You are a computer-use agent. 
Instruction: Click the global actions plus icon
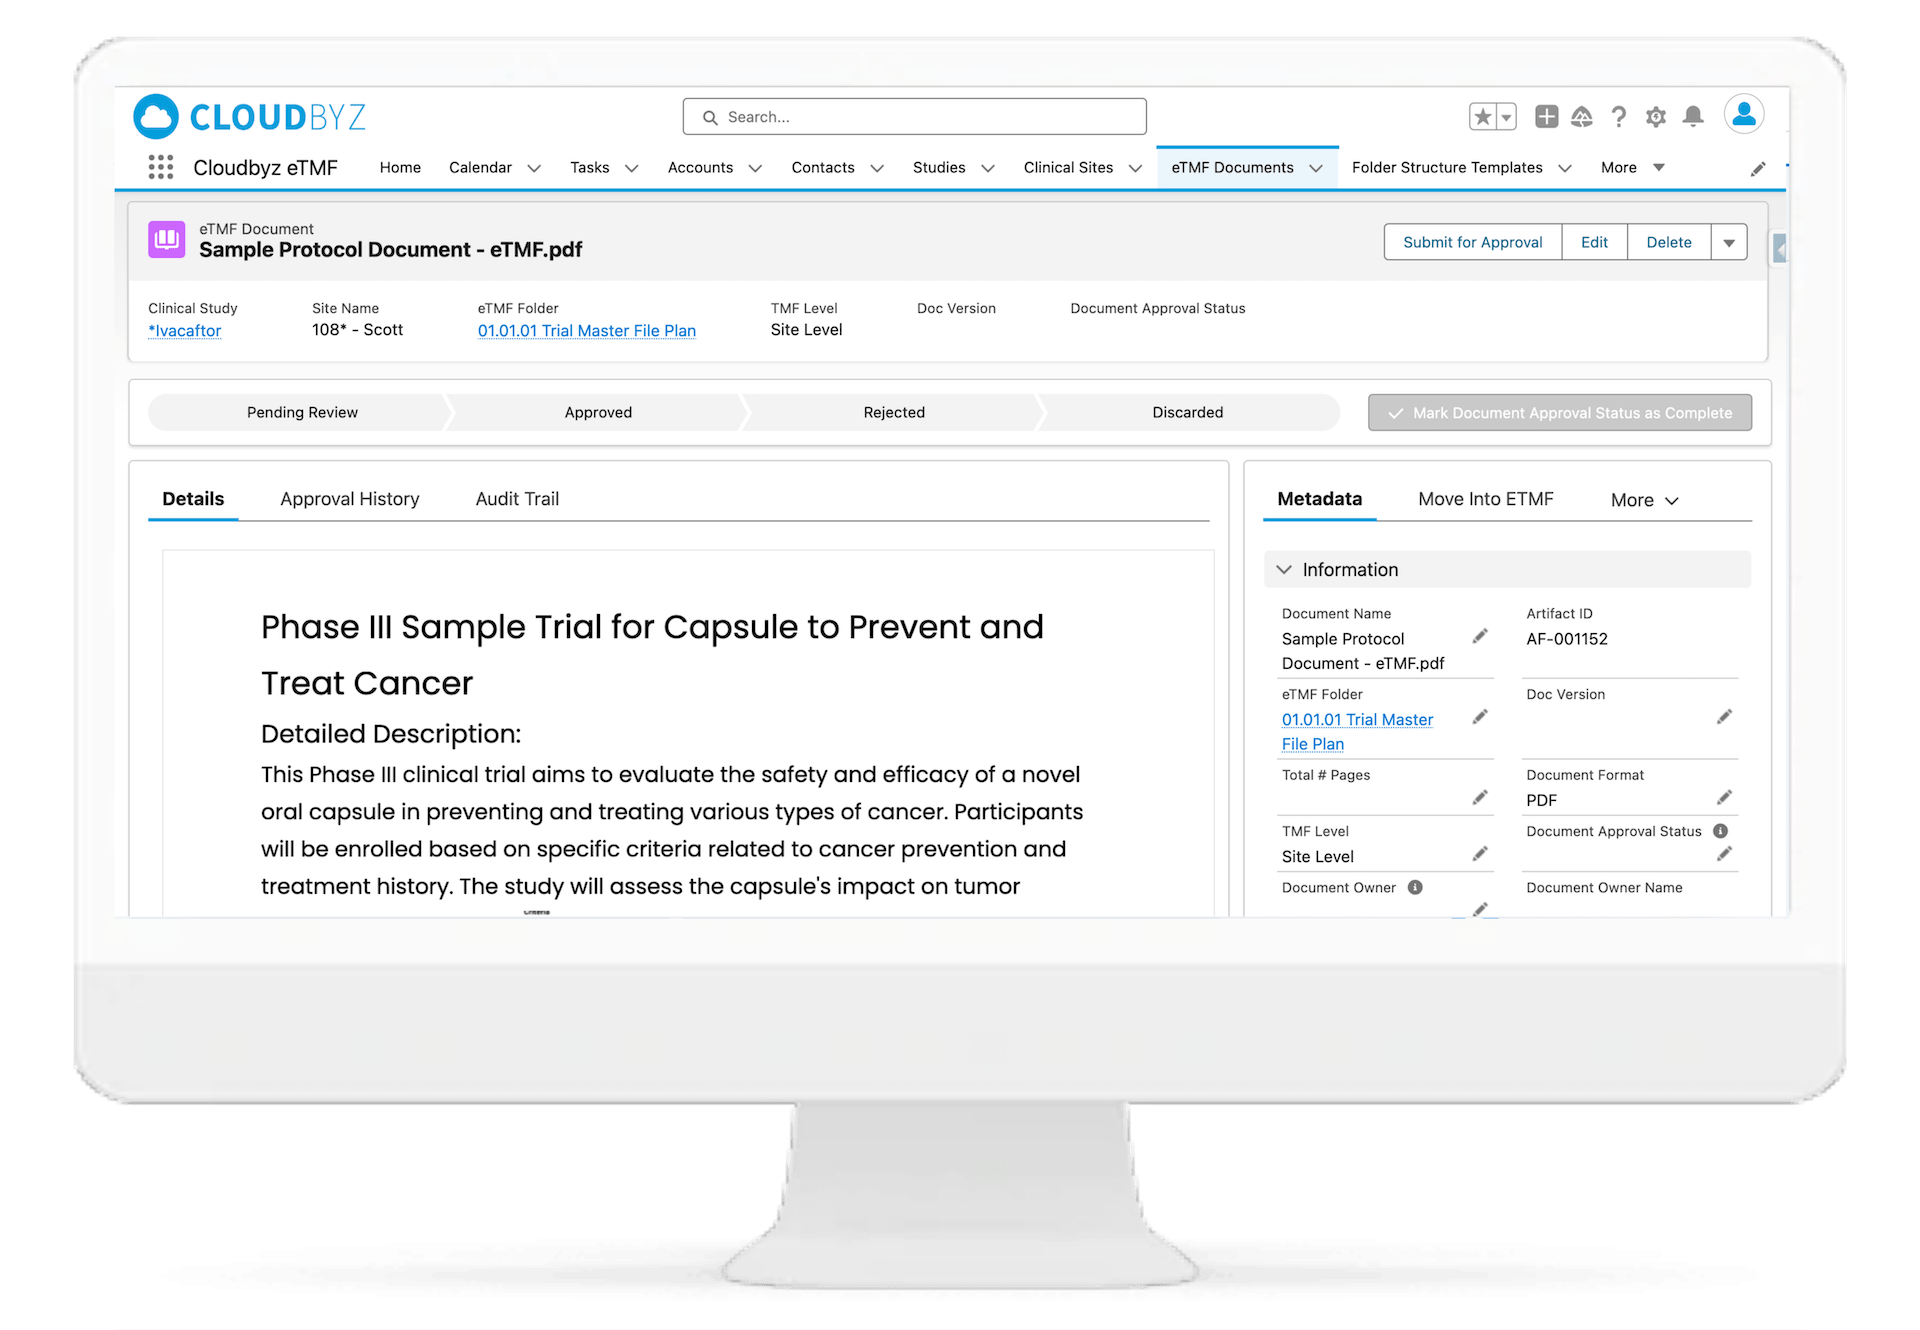tap(1546, 117)
